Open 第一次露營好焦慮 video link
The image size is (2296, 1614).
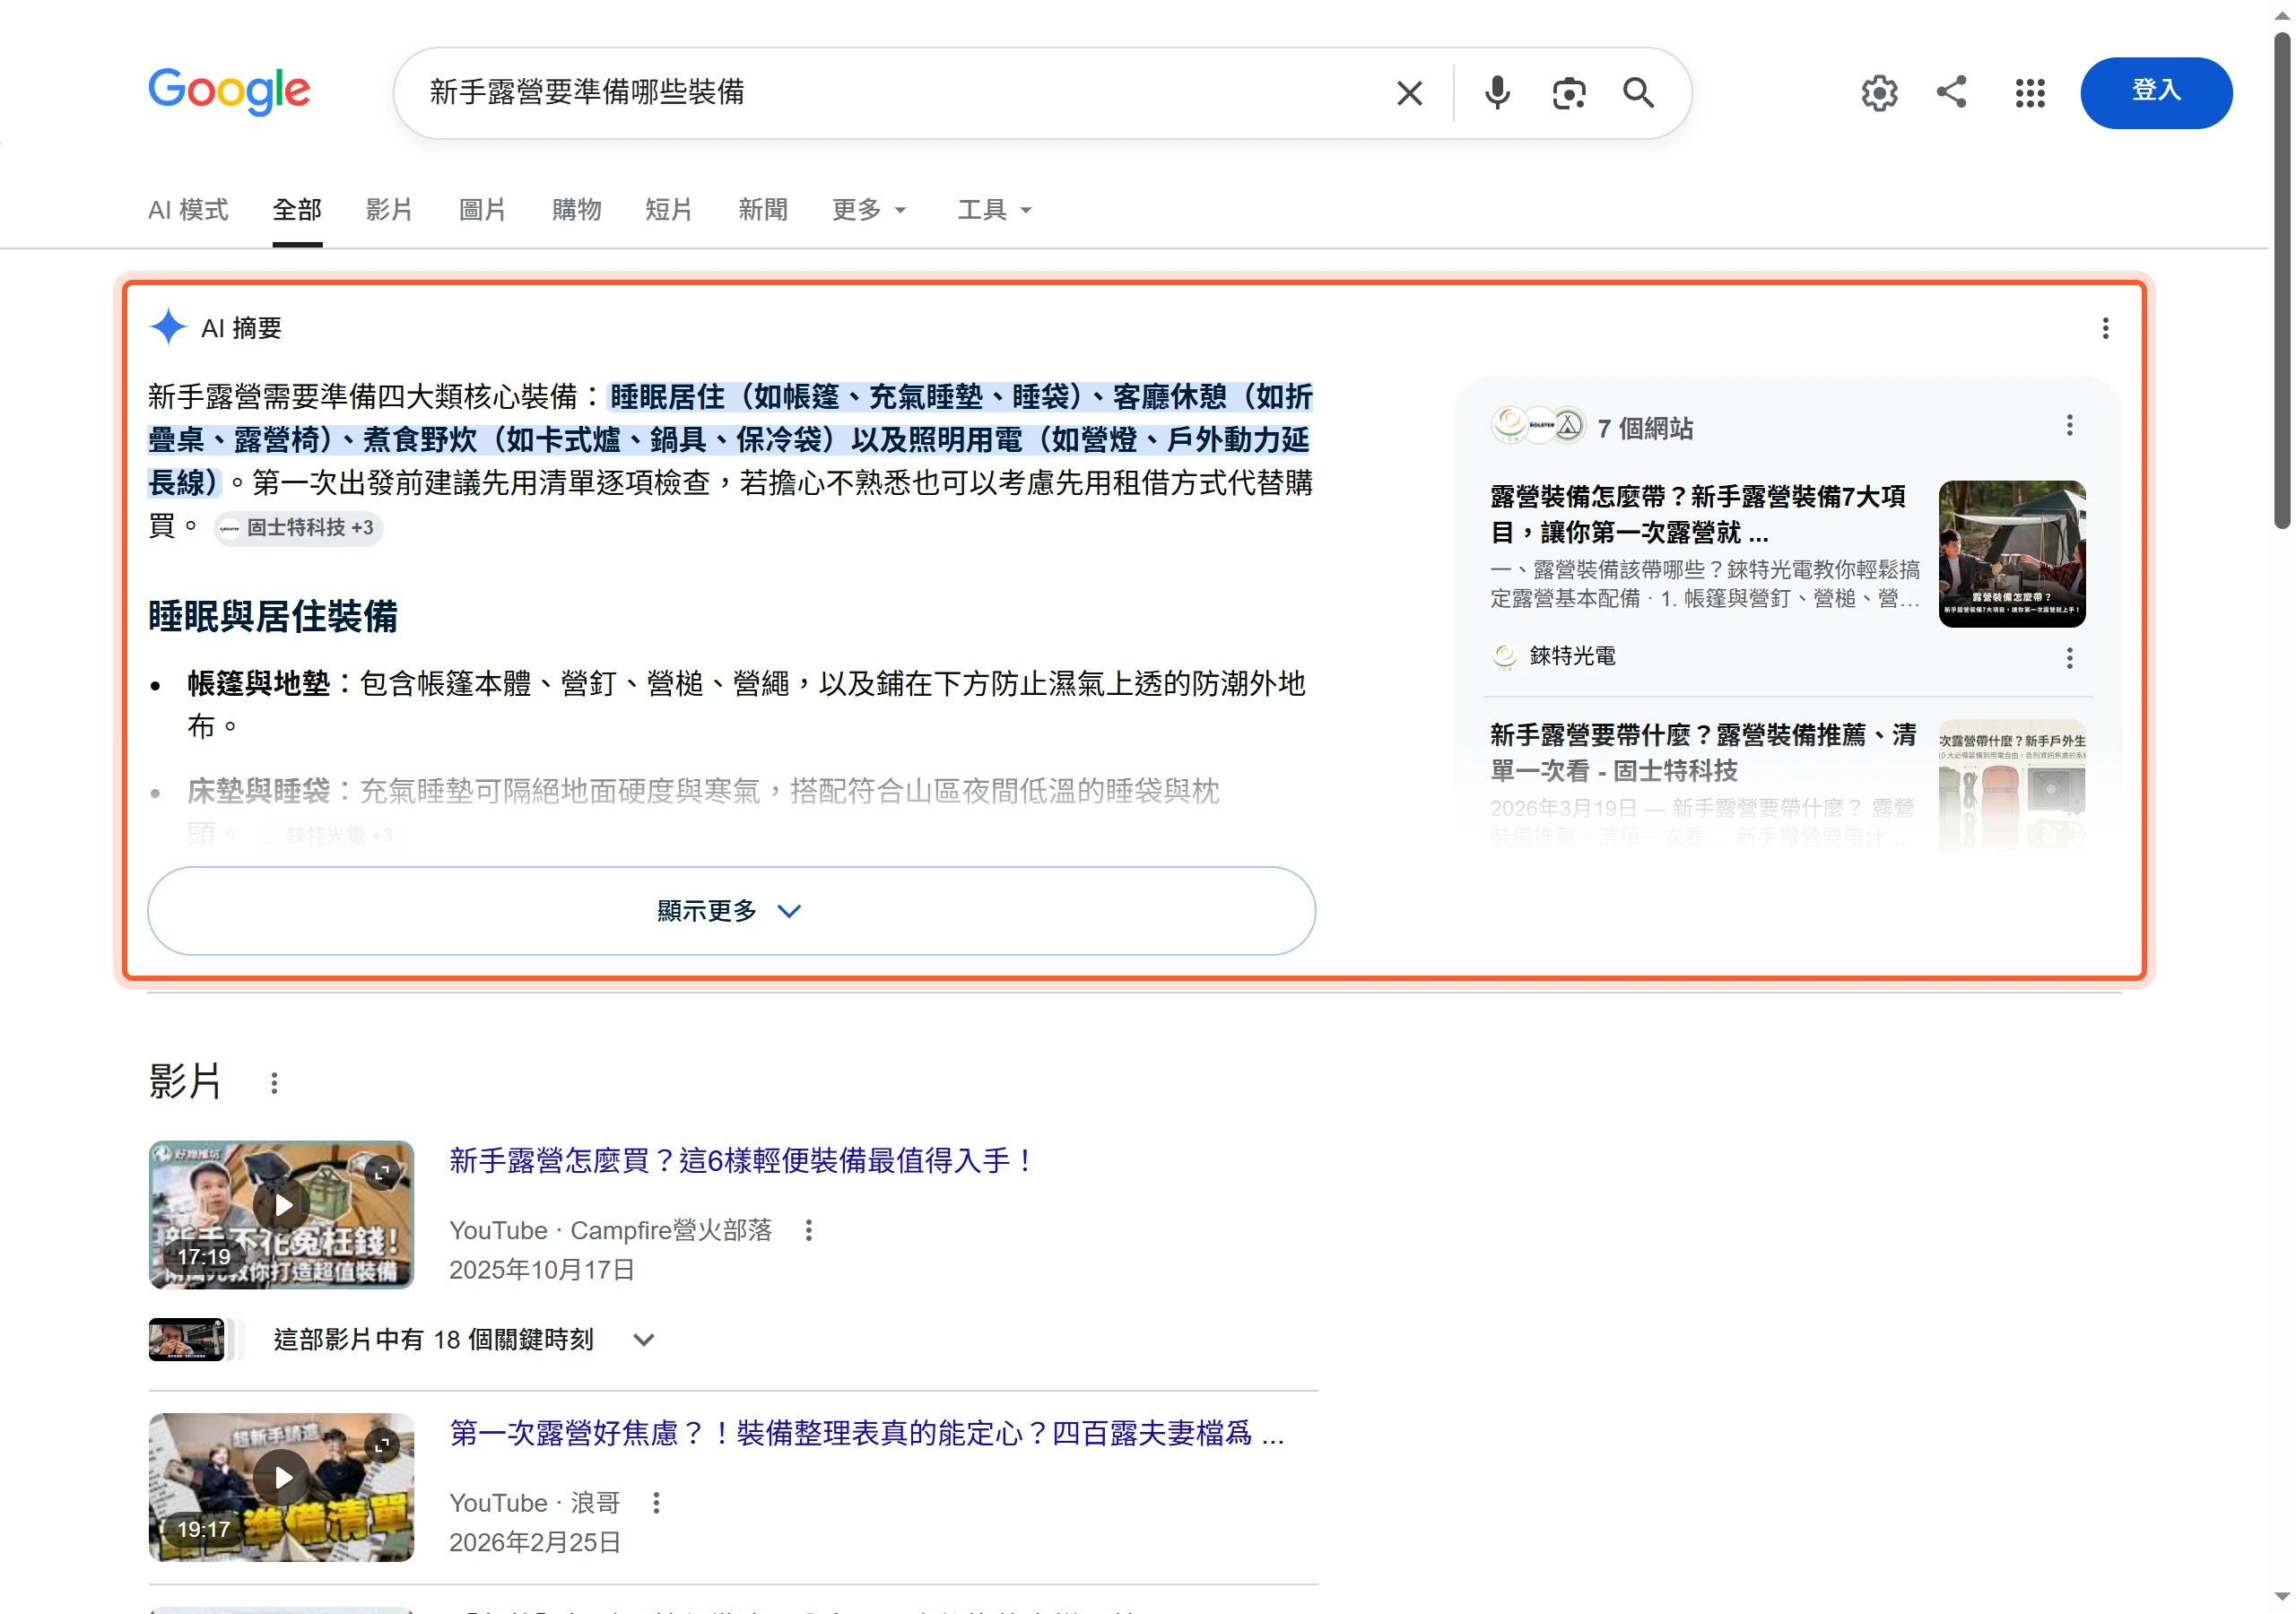click(866, 1433)
